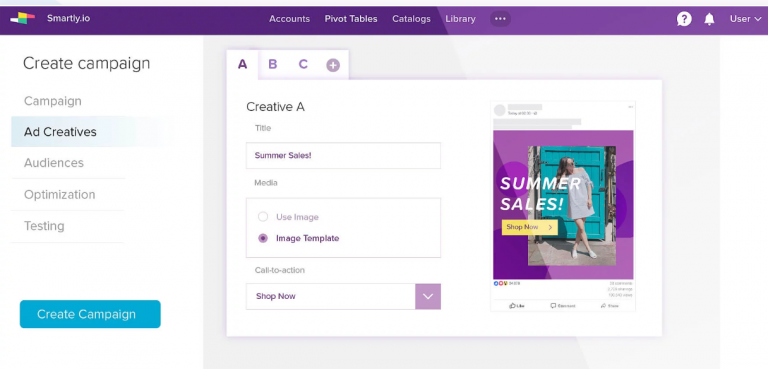
Task: Click the Creative A heading text
Action: (275, 107)
